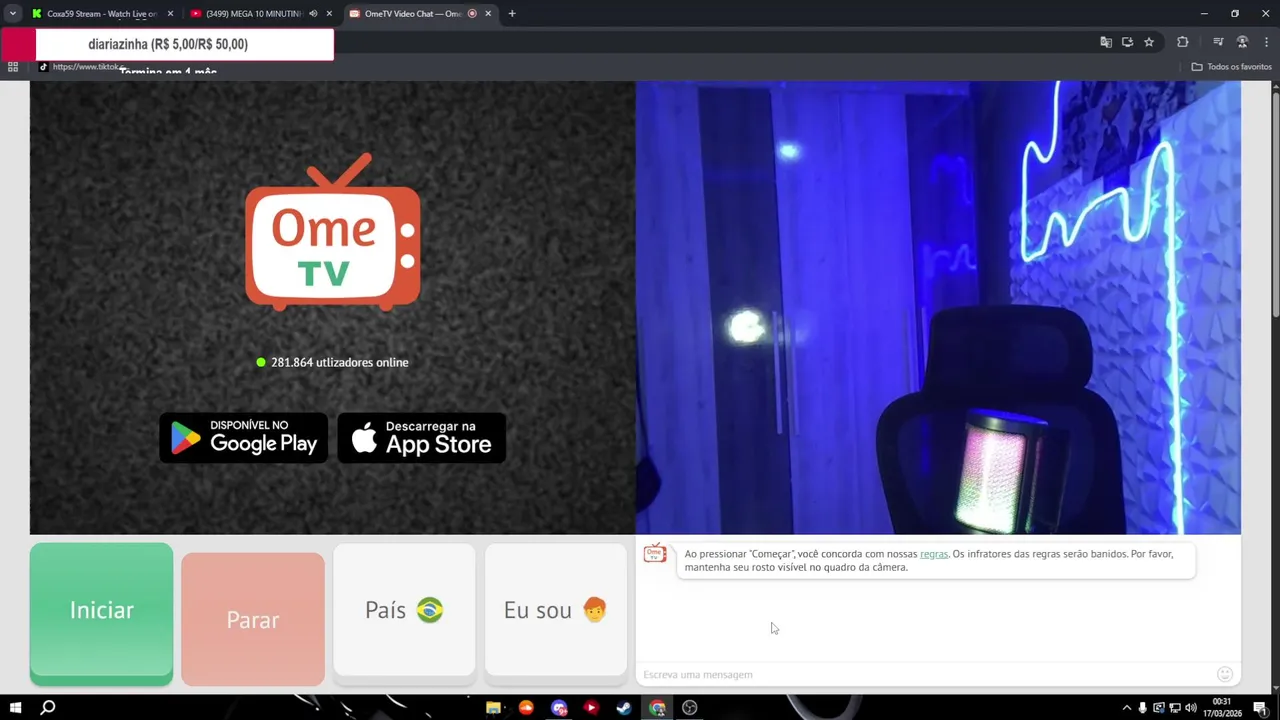The image size is (1280, 720).
Task: Click the 281.864 utilizadores online text
Action: click(x=339, y=362)
